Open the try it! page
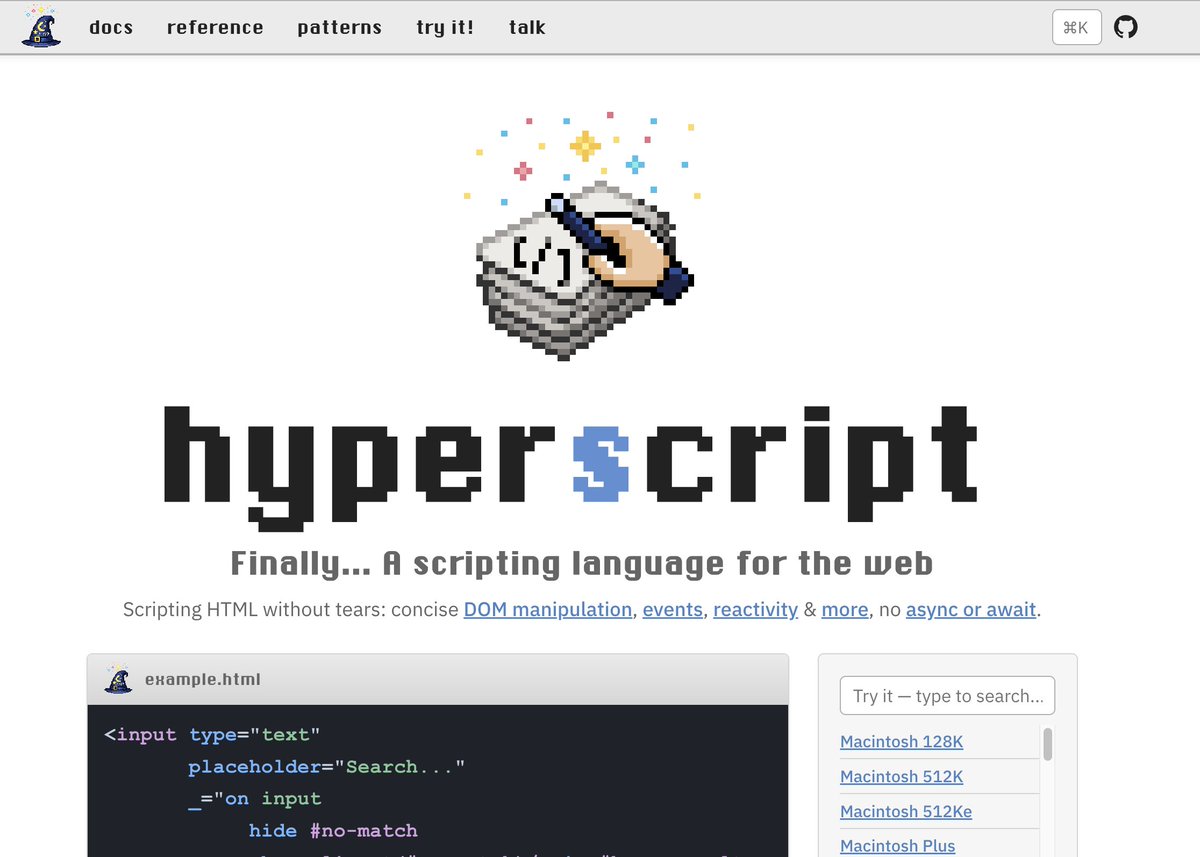The width and height of the screenshot is (1200, 857). pyautogui.click(x=445, y=27)
